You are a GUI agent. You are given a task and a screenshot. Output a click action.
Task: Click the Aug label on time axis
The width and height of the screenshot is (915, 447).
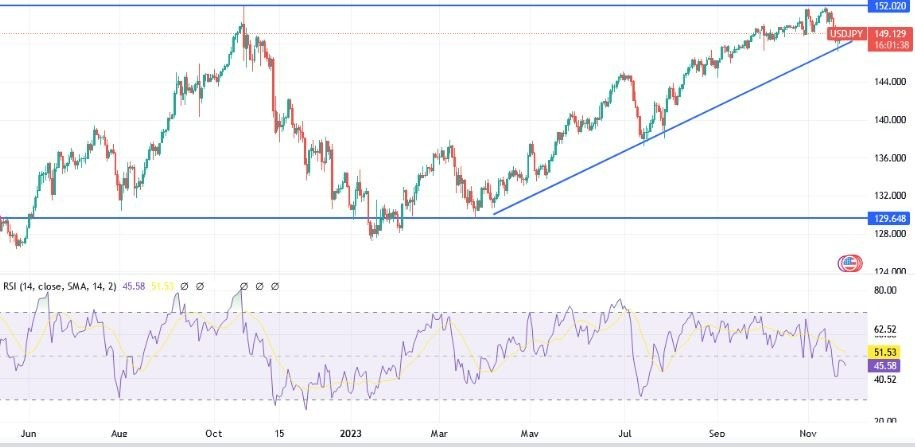click(x=118, y=434)
